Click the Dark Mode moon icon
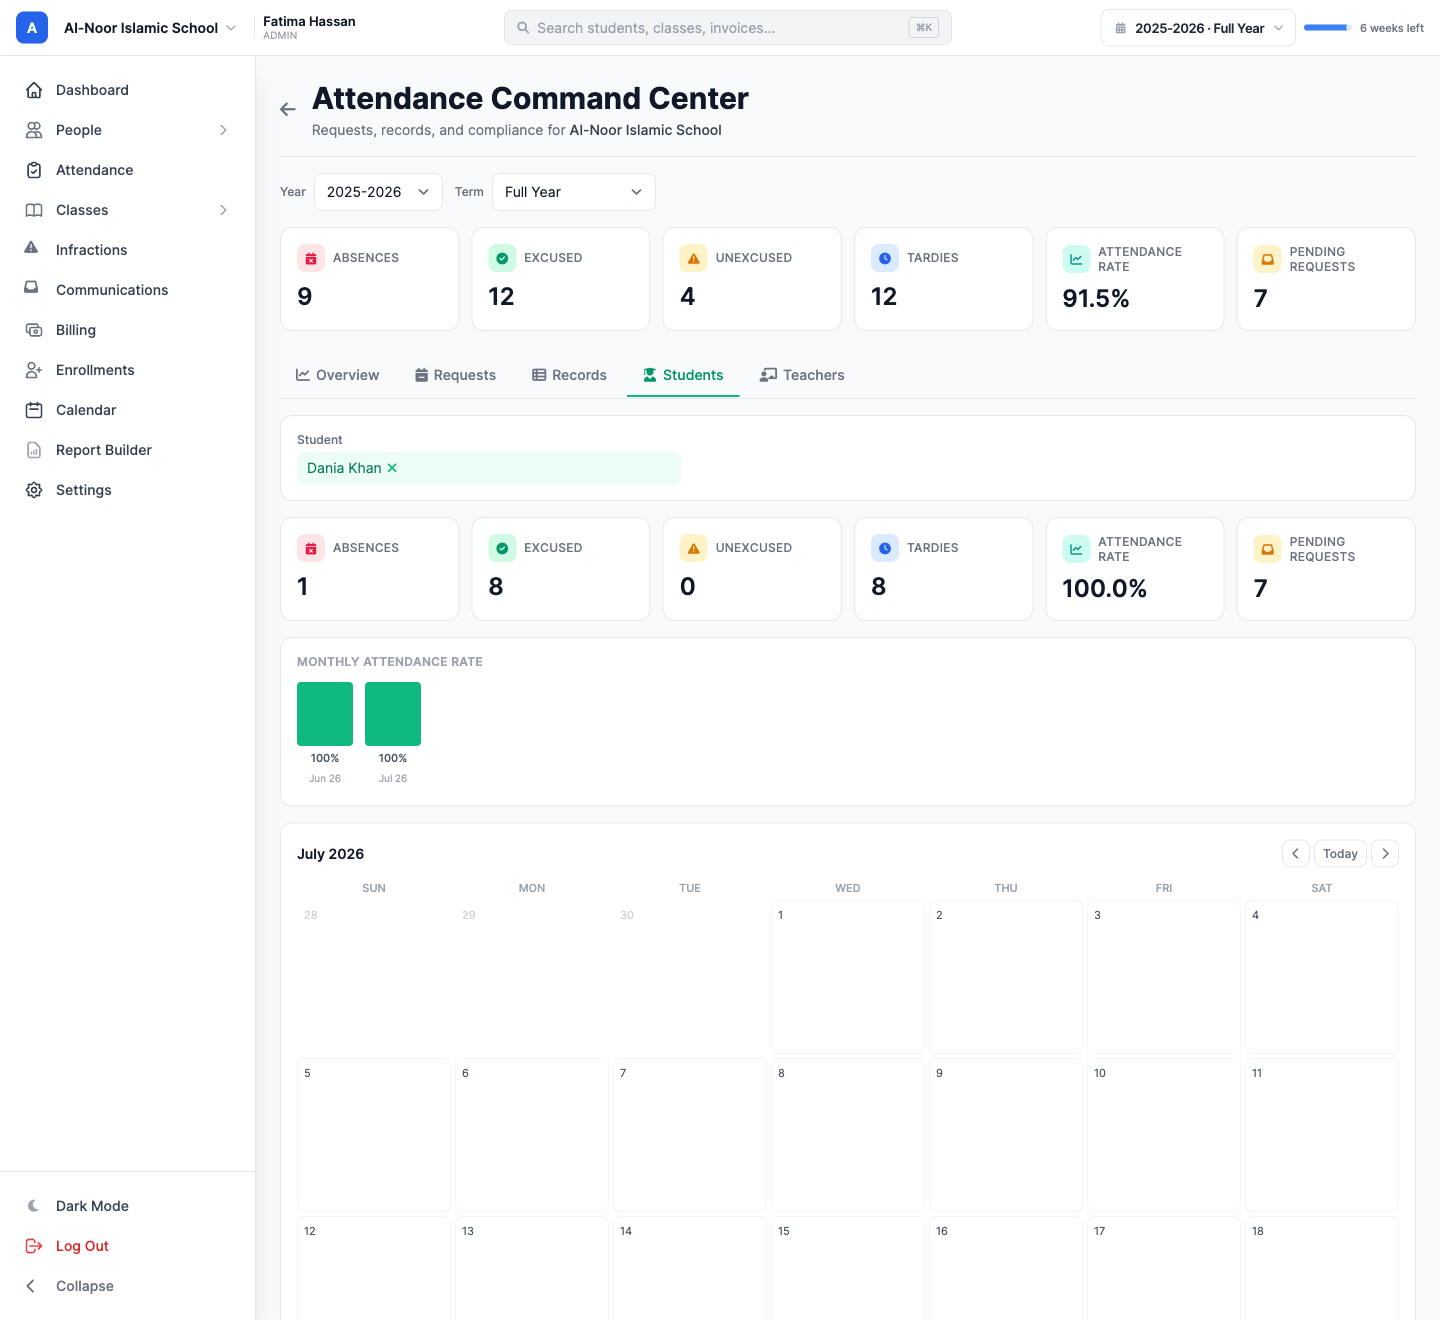The width and height of the screenshot is (1440, 1320). [x=34, y=1206]
